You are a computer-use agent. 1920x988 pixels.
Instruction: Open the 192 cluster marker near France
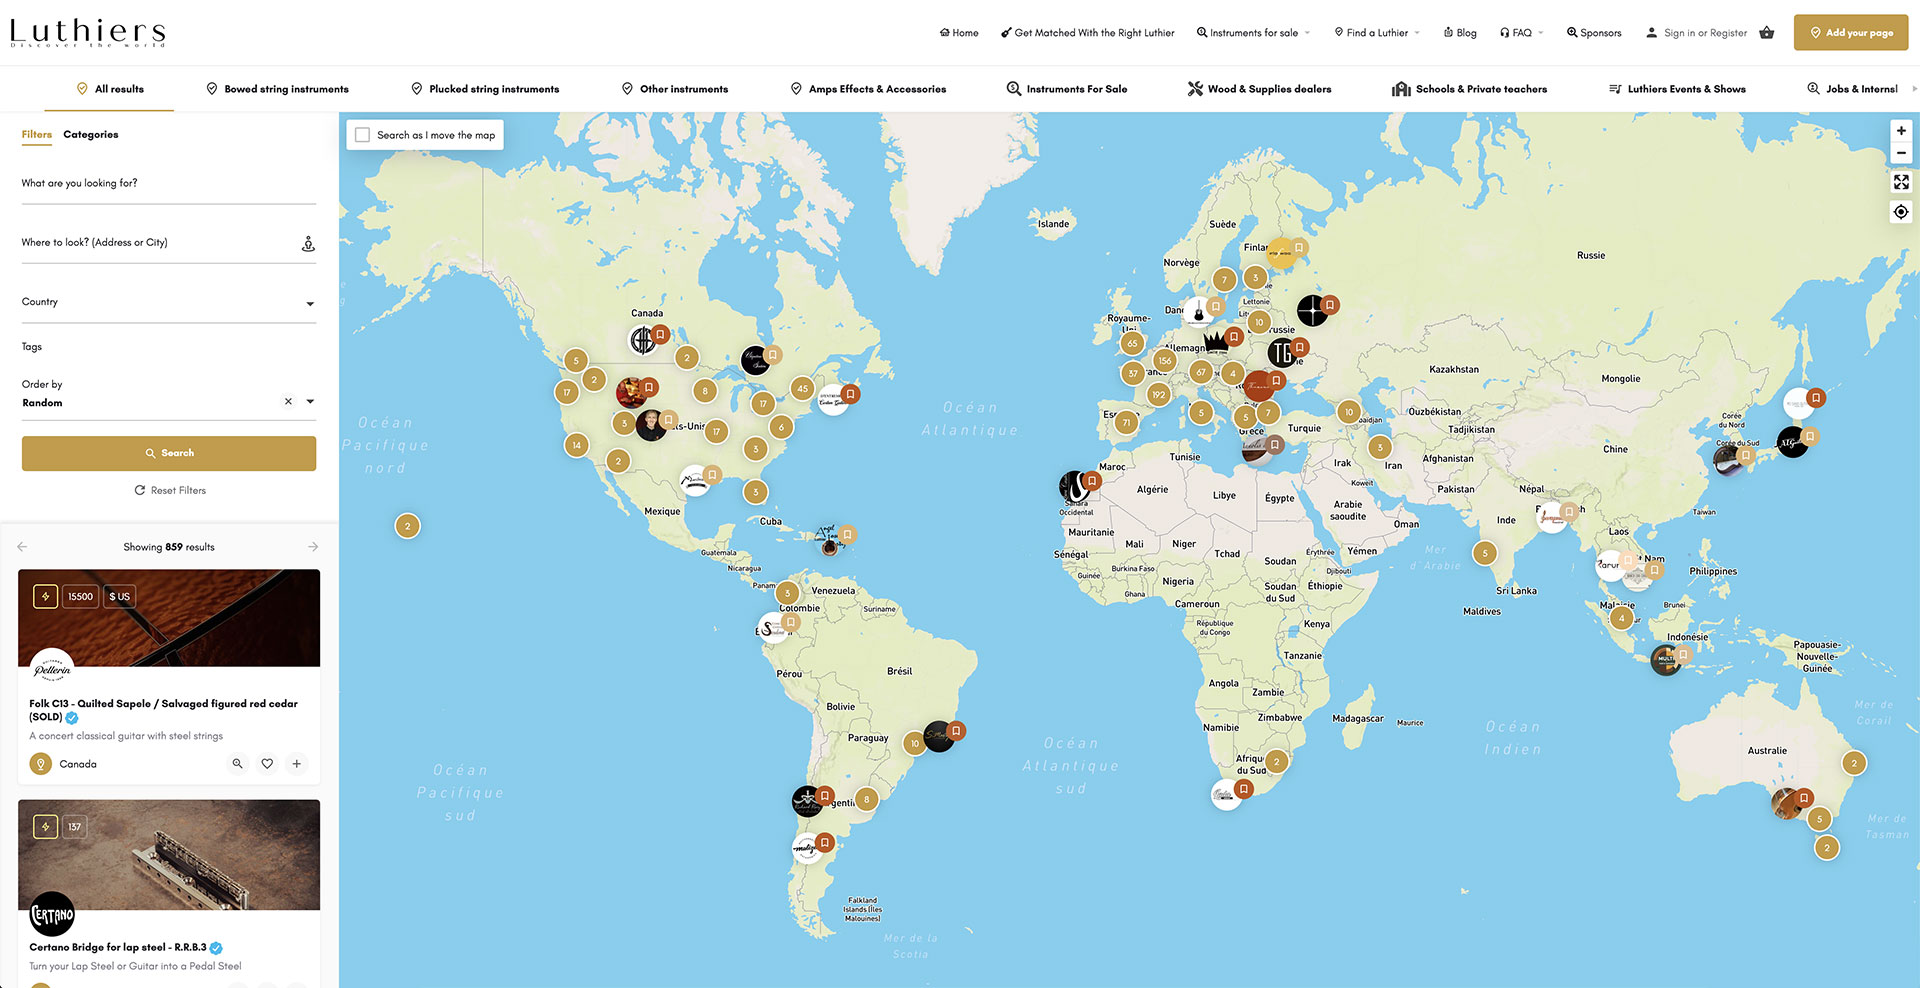1158,394
